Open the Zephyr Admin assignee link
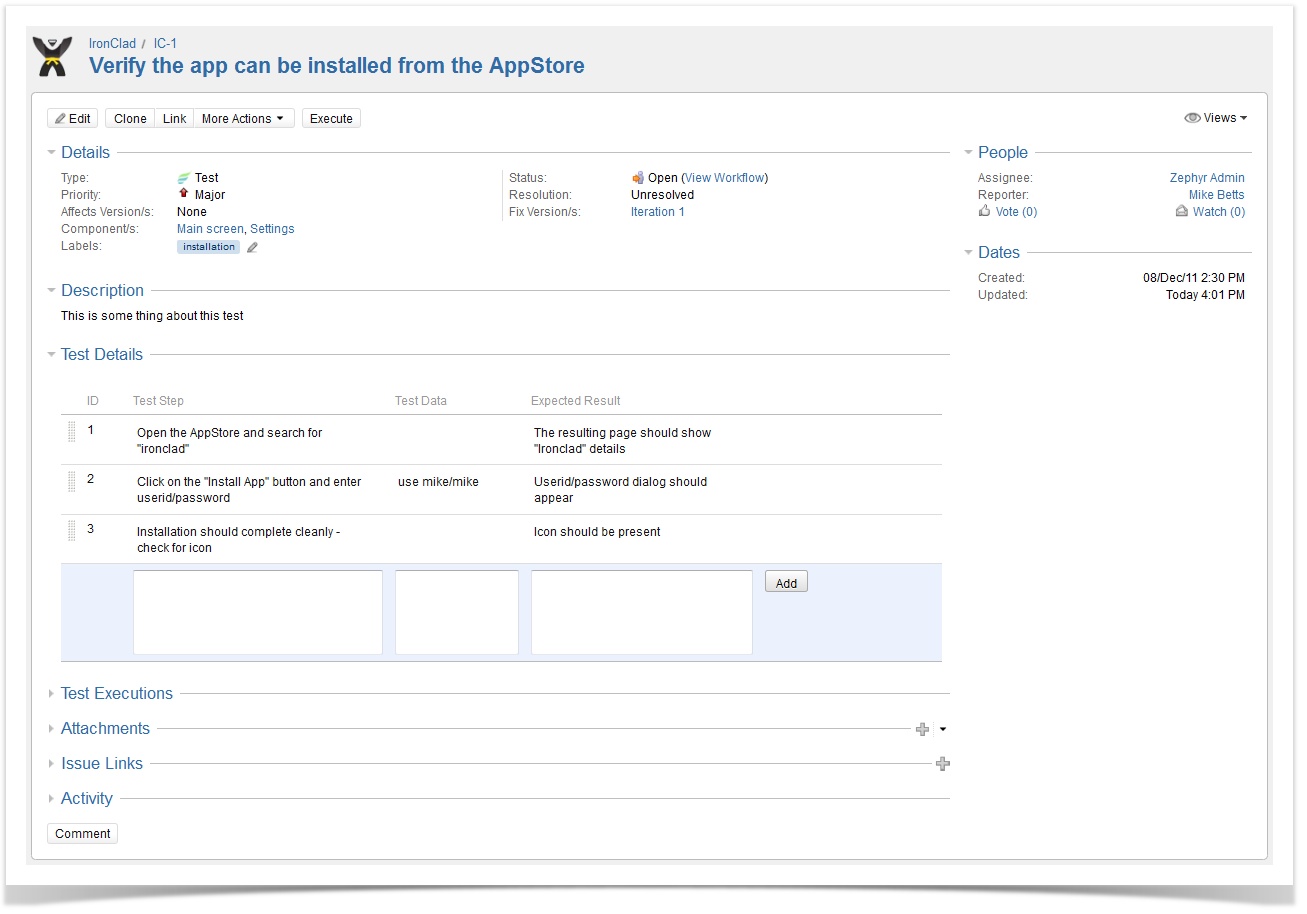This screenshot has height=914, width=1307. click(1207, 178)
